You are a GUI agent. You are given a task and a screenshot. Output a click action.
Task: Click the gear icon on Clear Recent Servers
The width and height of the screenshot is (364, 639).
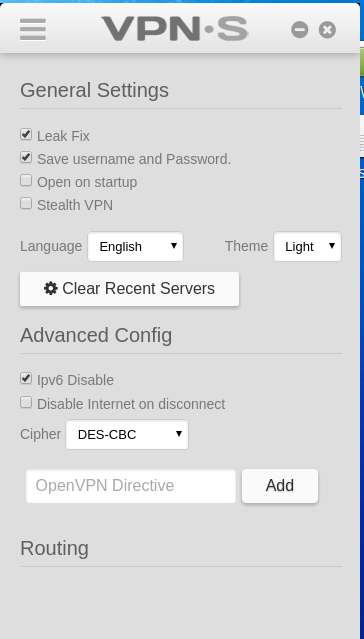51,289
